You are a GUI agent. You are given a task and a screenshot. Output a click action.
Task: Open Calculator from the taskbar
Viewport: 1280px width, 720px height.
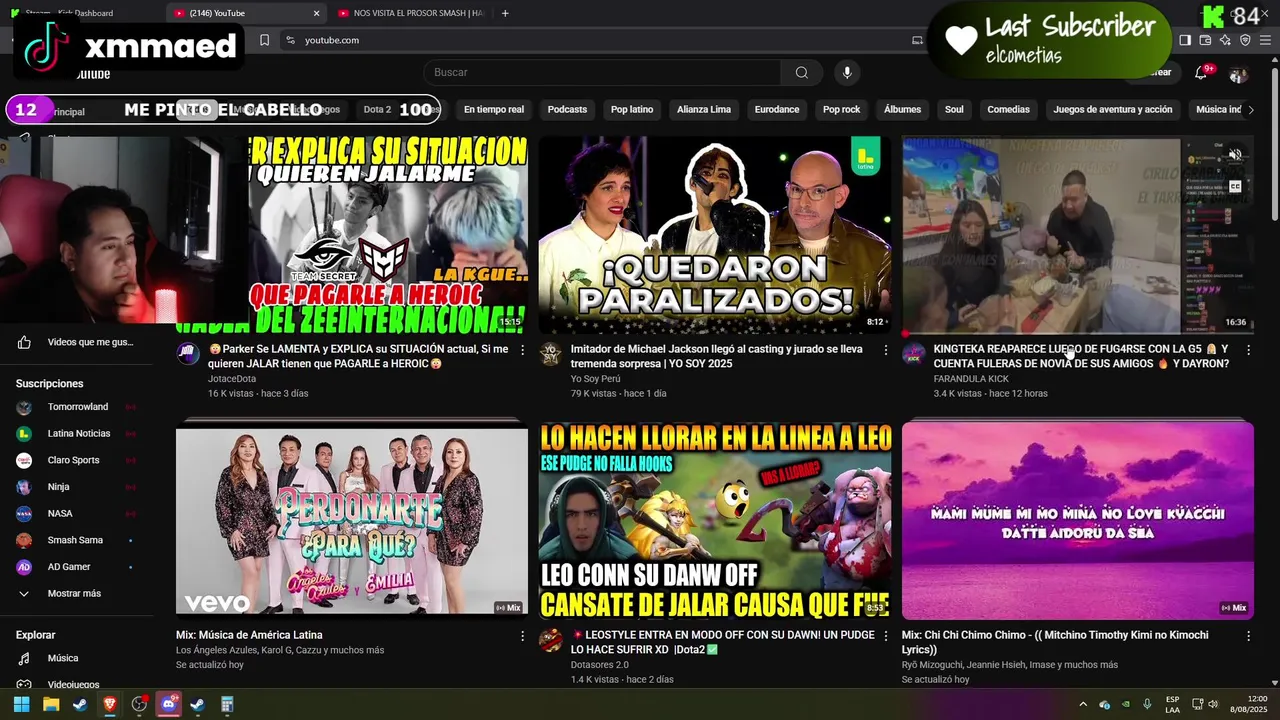pos(227,704)
